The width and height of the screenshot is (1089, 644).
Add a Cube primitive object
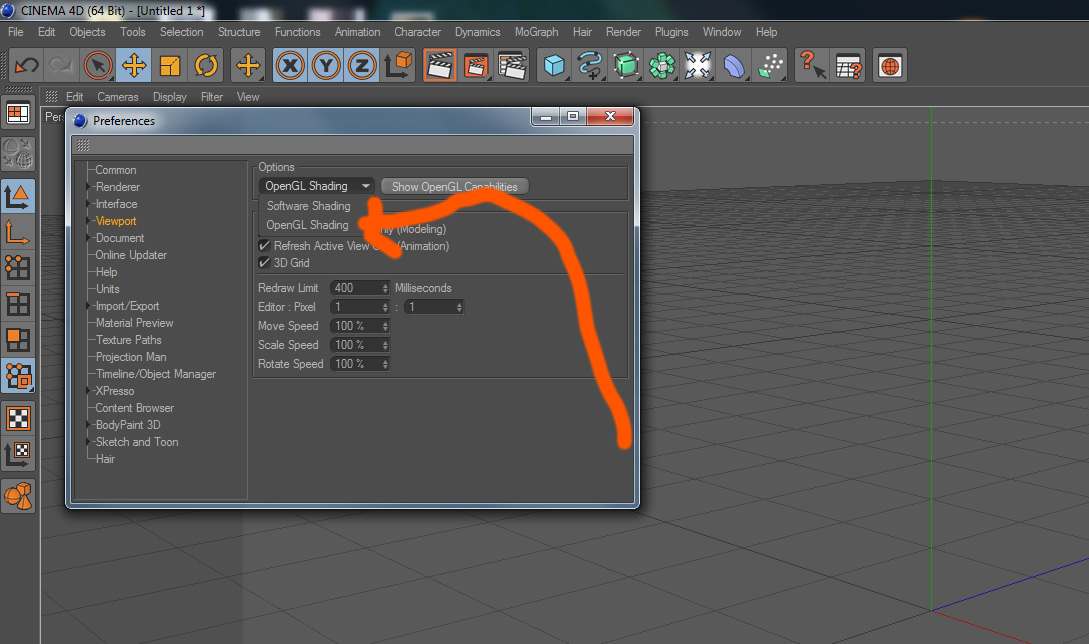[x=554, y=66]
